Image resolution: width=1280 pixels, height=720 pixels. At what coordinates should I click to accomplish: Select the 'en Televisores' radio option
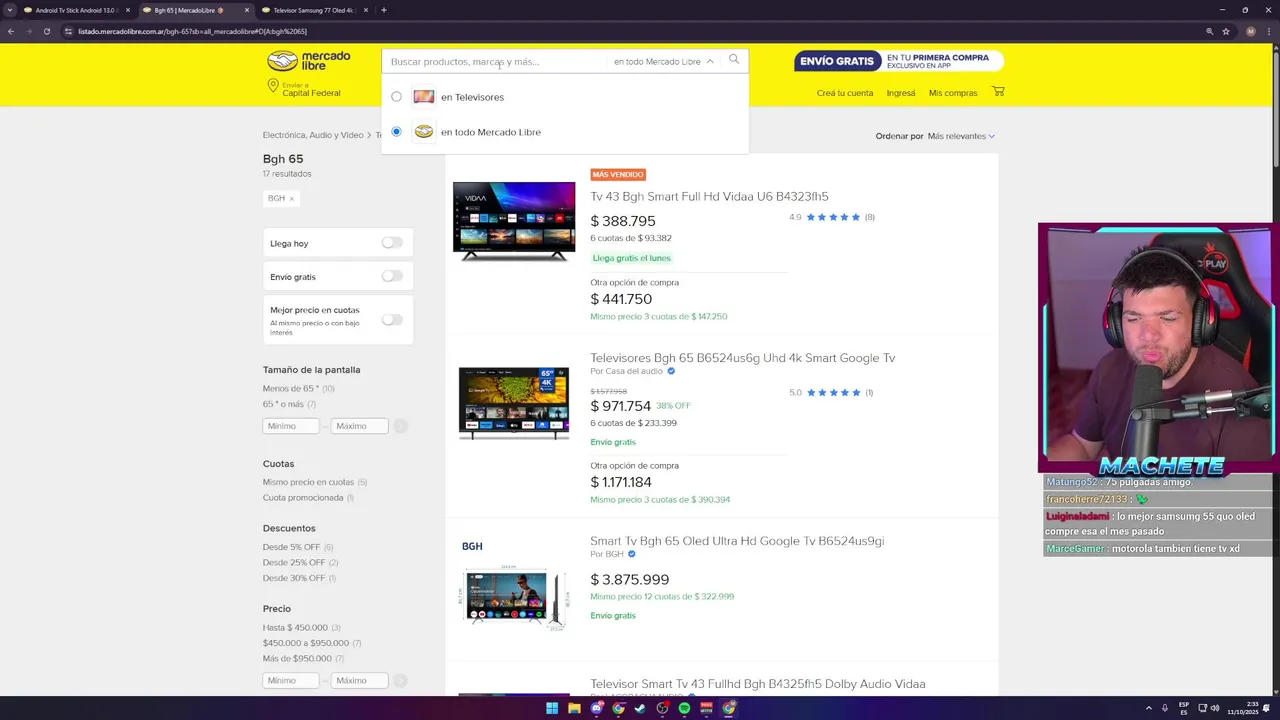(396, 97)
